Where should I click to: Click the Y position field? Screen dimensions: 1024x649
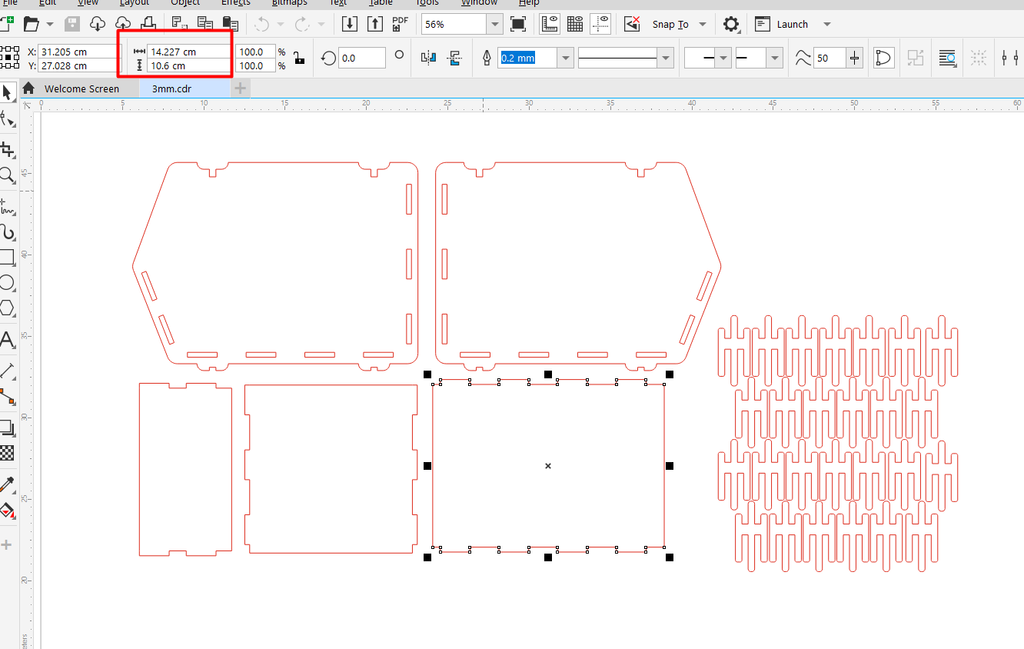[x=79, y=66]
